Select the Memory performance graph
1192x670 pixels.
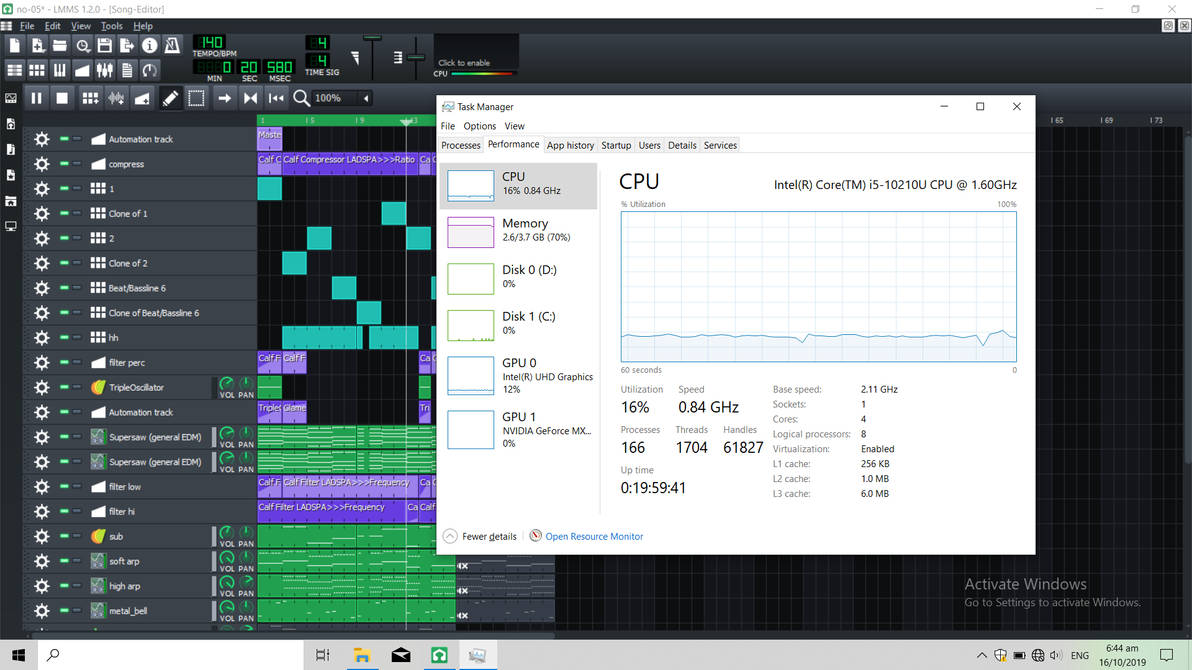519,231
